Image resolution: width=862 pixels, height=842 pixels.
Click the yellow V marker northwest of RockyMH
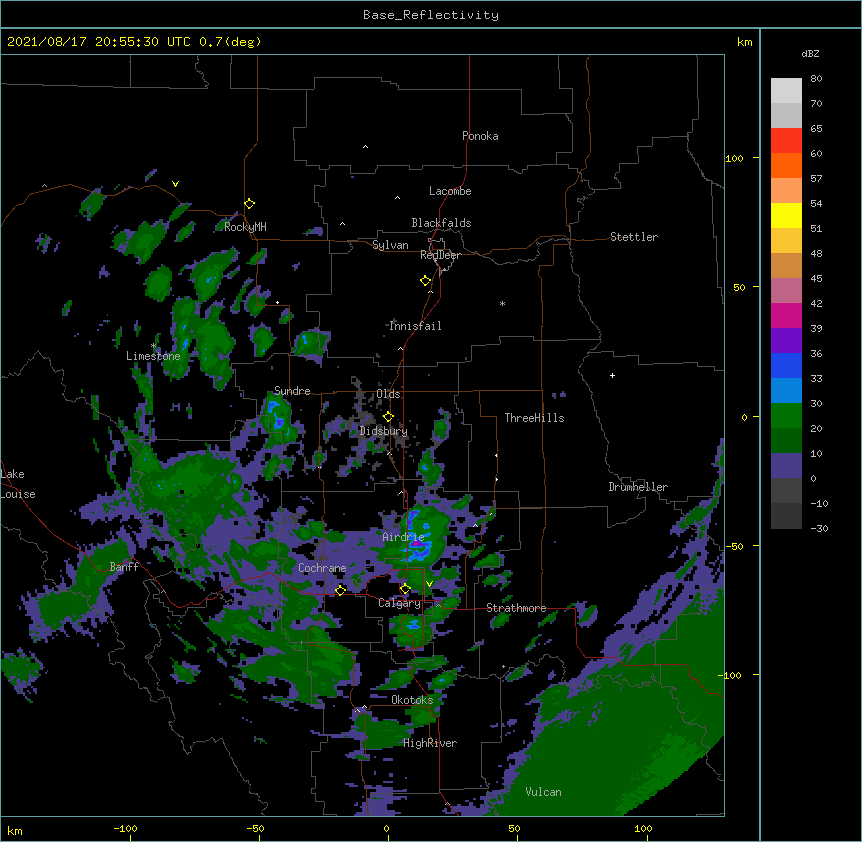coord(175,184)
